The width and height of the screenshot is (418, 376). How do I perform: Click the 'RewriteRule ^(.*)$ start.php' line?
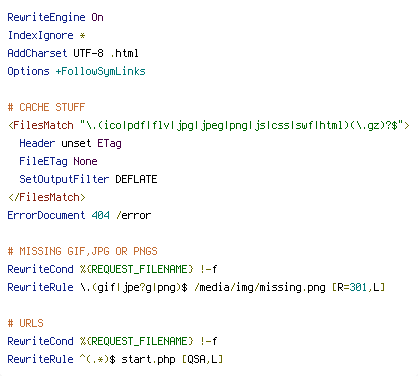coord(115,359)
